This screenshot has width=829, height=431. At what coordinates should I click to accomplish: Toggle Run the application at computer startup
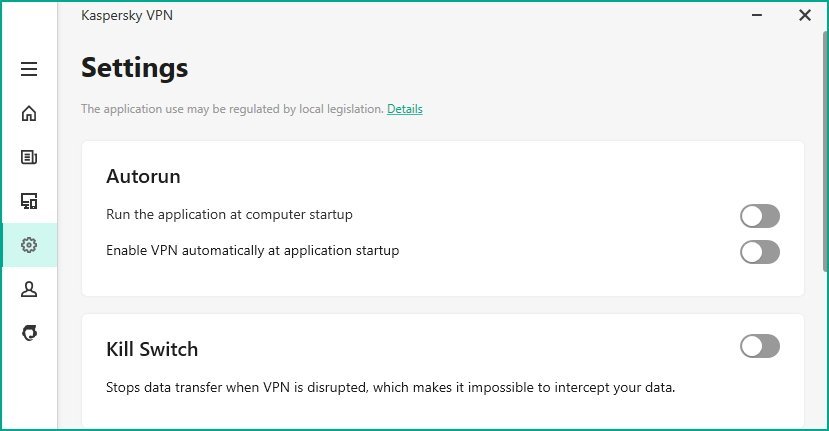759,216
